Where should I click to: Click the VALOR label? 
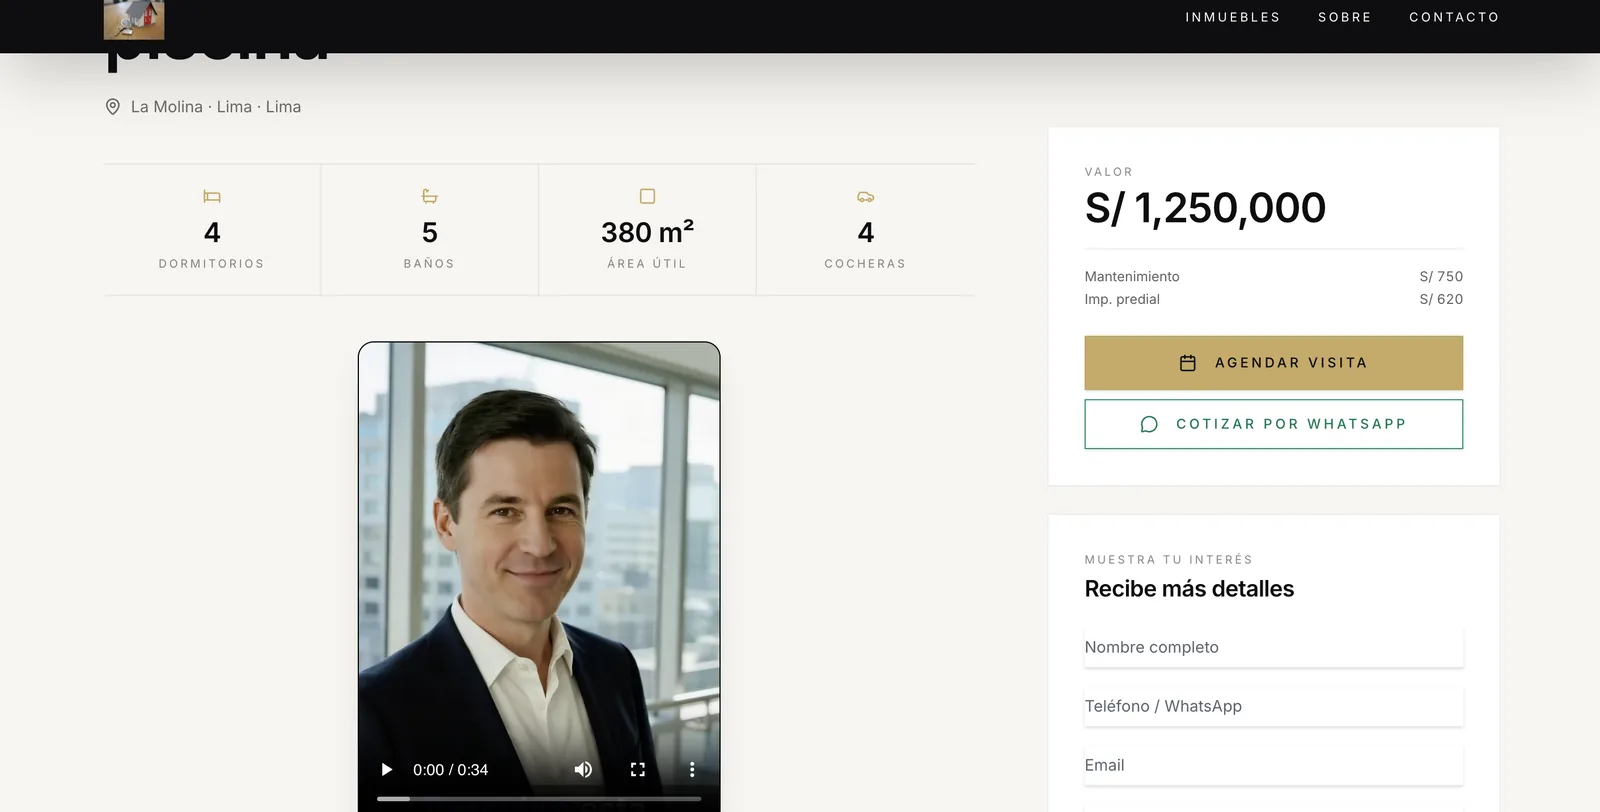[1109, 172]
